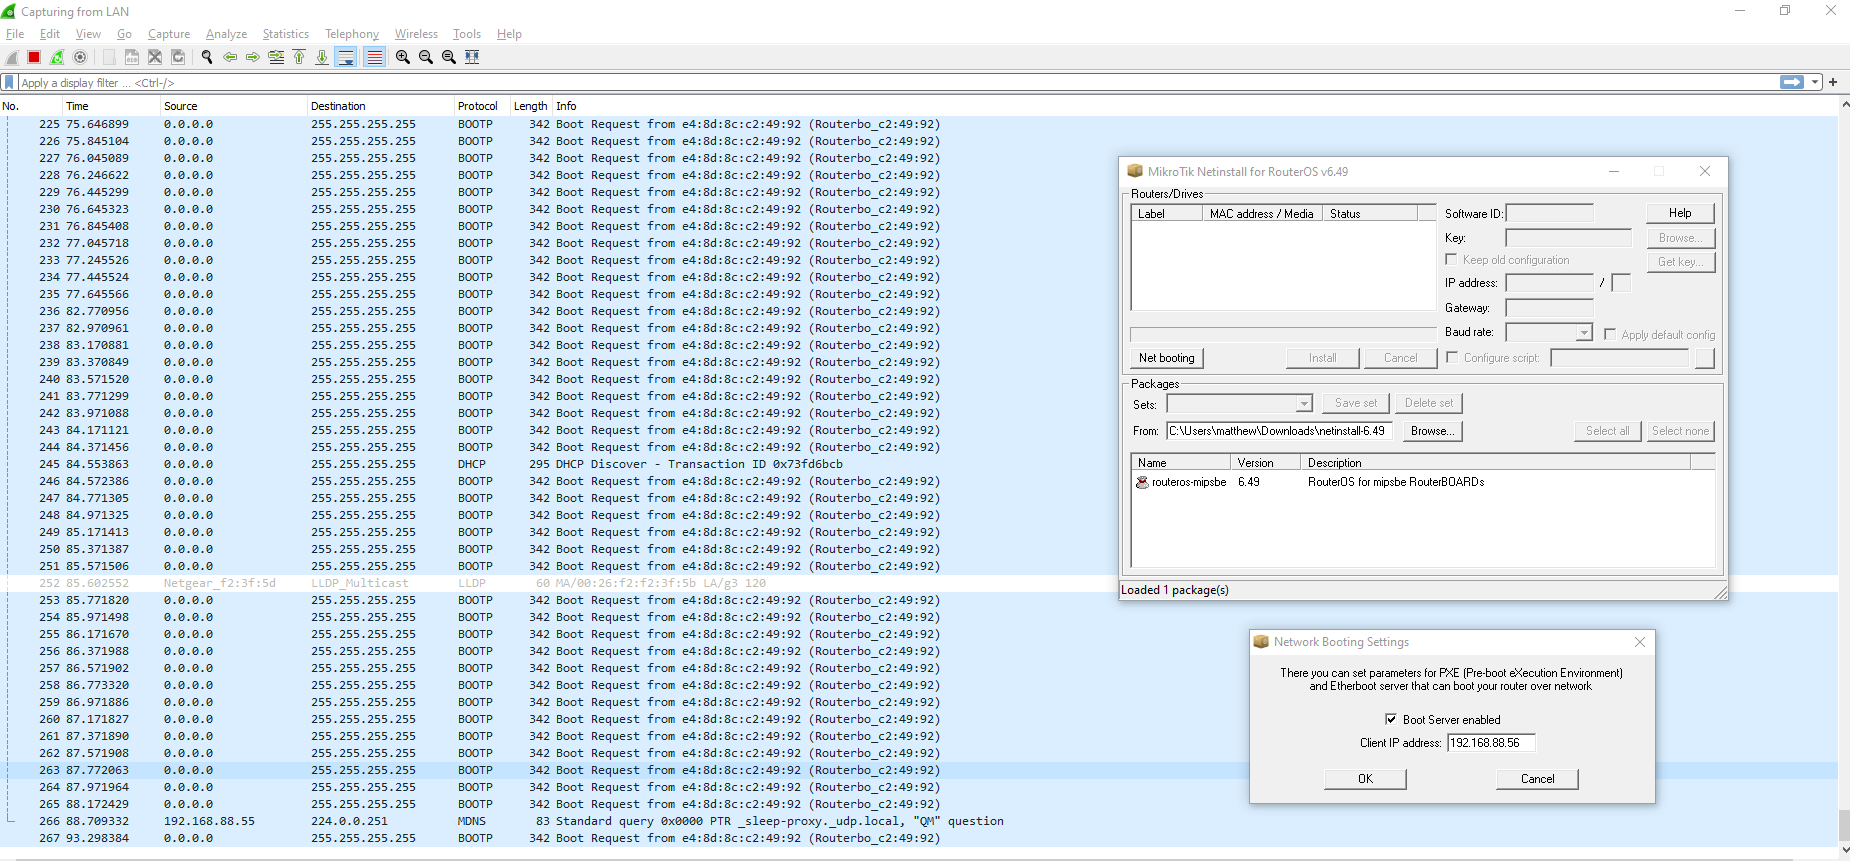Screen dimensions: 1850x861
Task: Select the MDNS packet row 266
Action: pyautogui.click(x=920, y=821)
